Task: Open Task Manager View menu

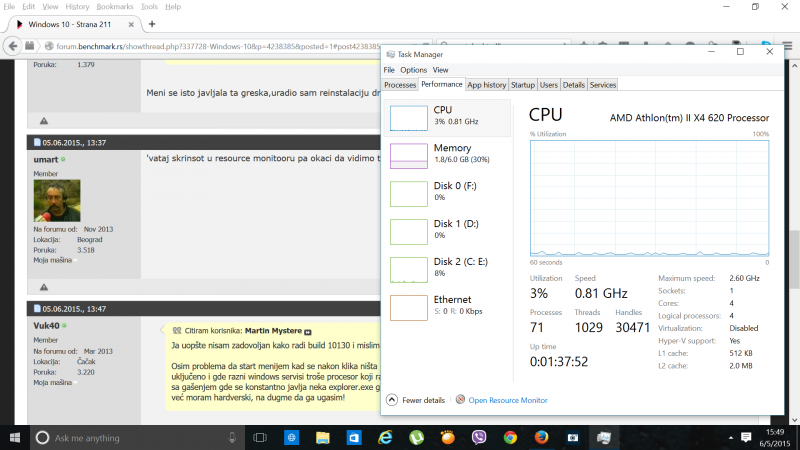Action: point(440,70)
